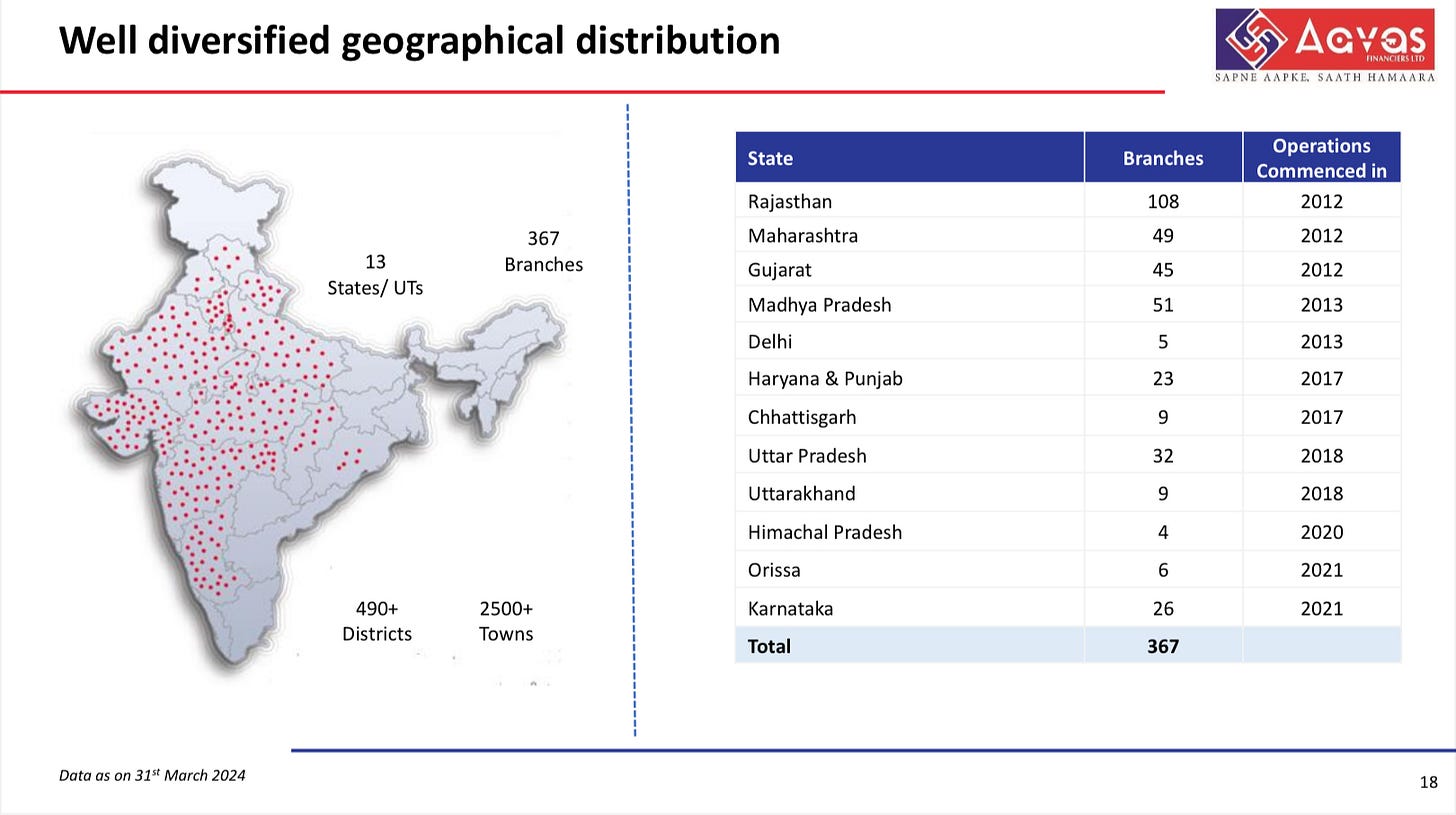Click Uttar Pradesh's branch count 32
This screenshot has height=815, width=1456.
tap(1163, 456)
